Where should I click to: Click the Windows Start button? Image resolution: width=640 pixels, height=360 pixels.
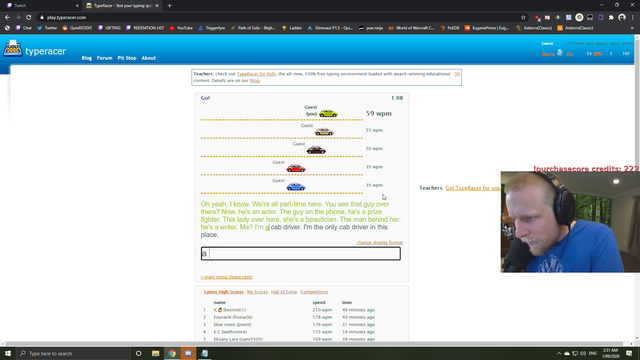(8, 353)
